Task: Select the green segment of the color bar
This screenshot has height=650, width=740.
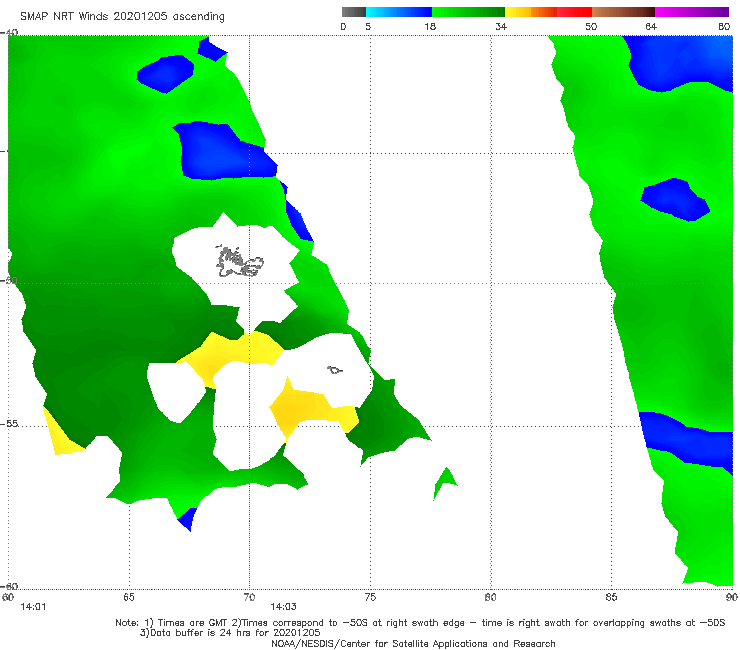Action: (x=468, y=12)
